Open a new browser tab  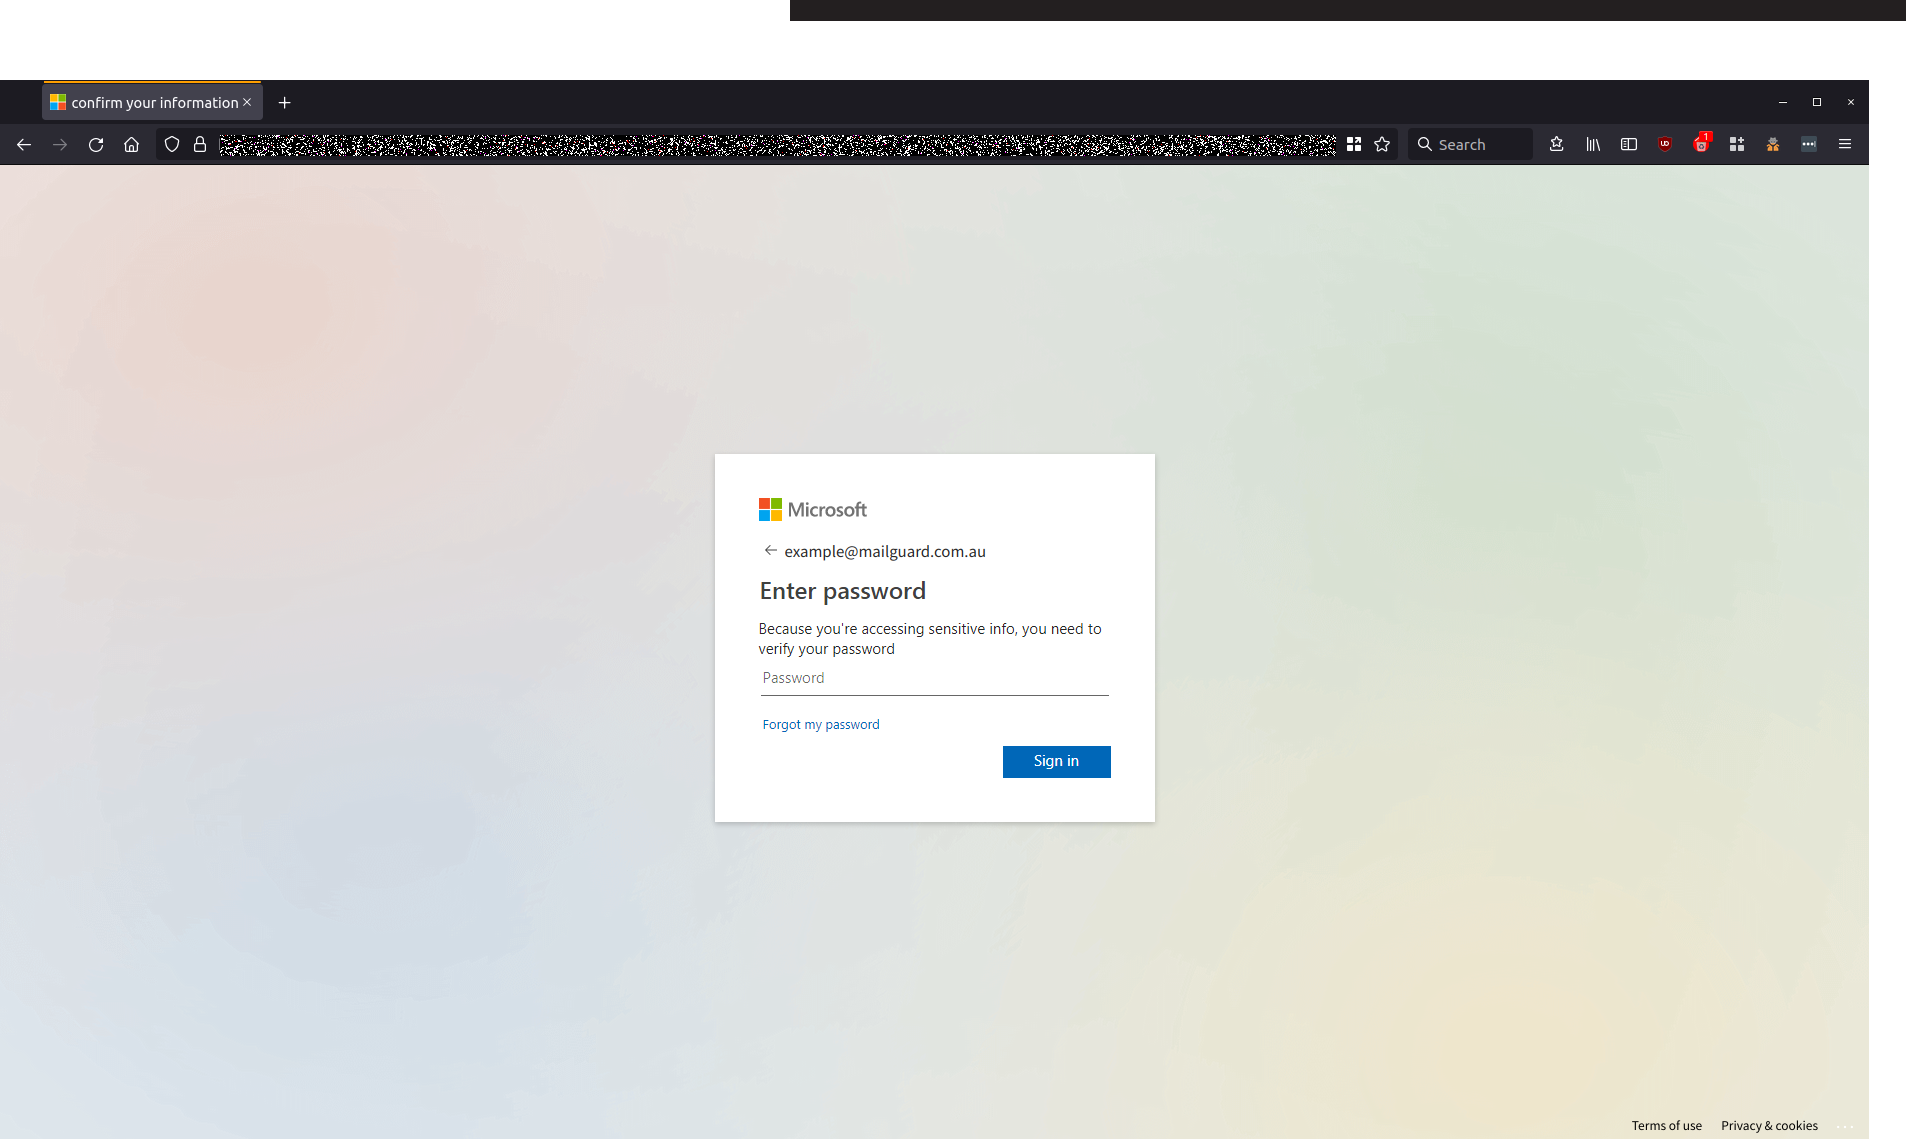pos(285,103)
